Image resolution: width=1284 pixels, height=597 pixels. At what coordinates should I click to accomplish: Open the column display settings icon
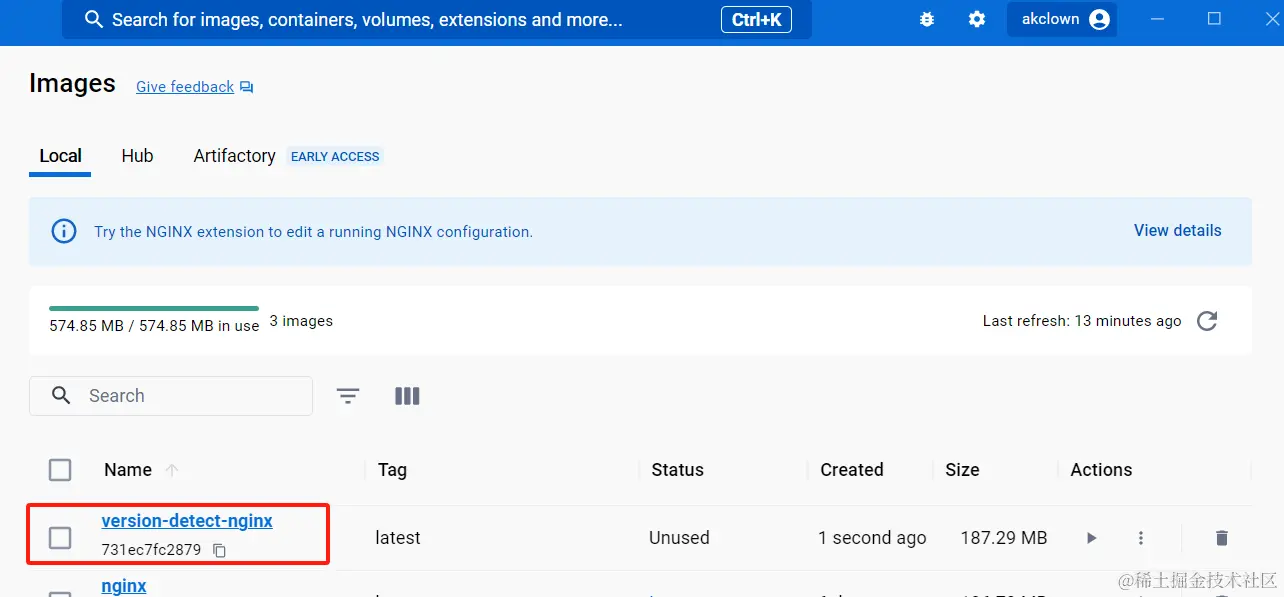(407, 396)
